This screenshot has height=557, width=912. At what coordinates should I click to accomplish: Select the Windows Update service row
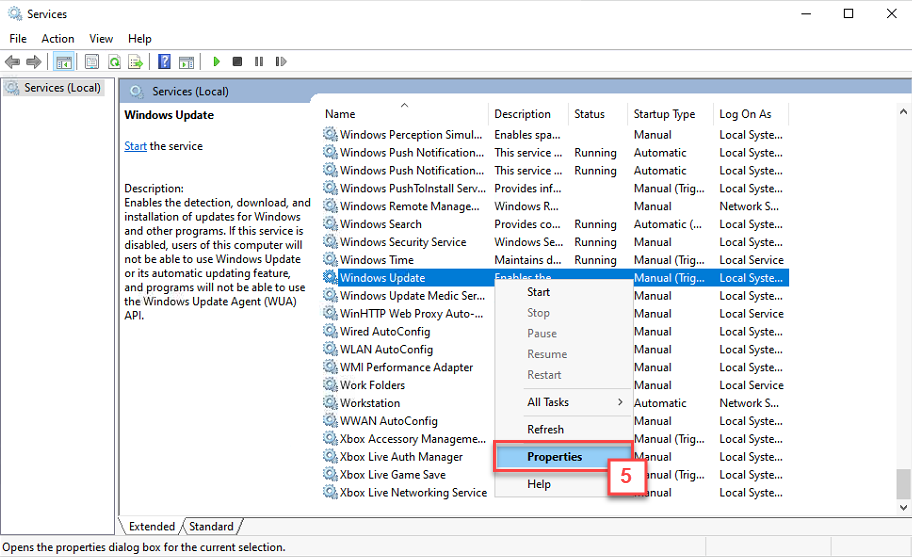pyautogui.click(x=555, y=277)
